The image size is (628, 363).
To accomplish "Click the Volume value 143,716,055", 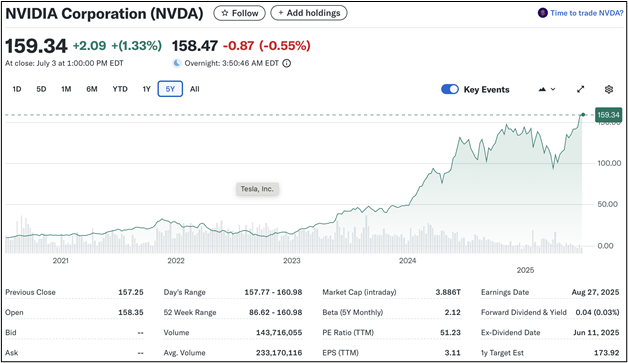I will (279, 333).
